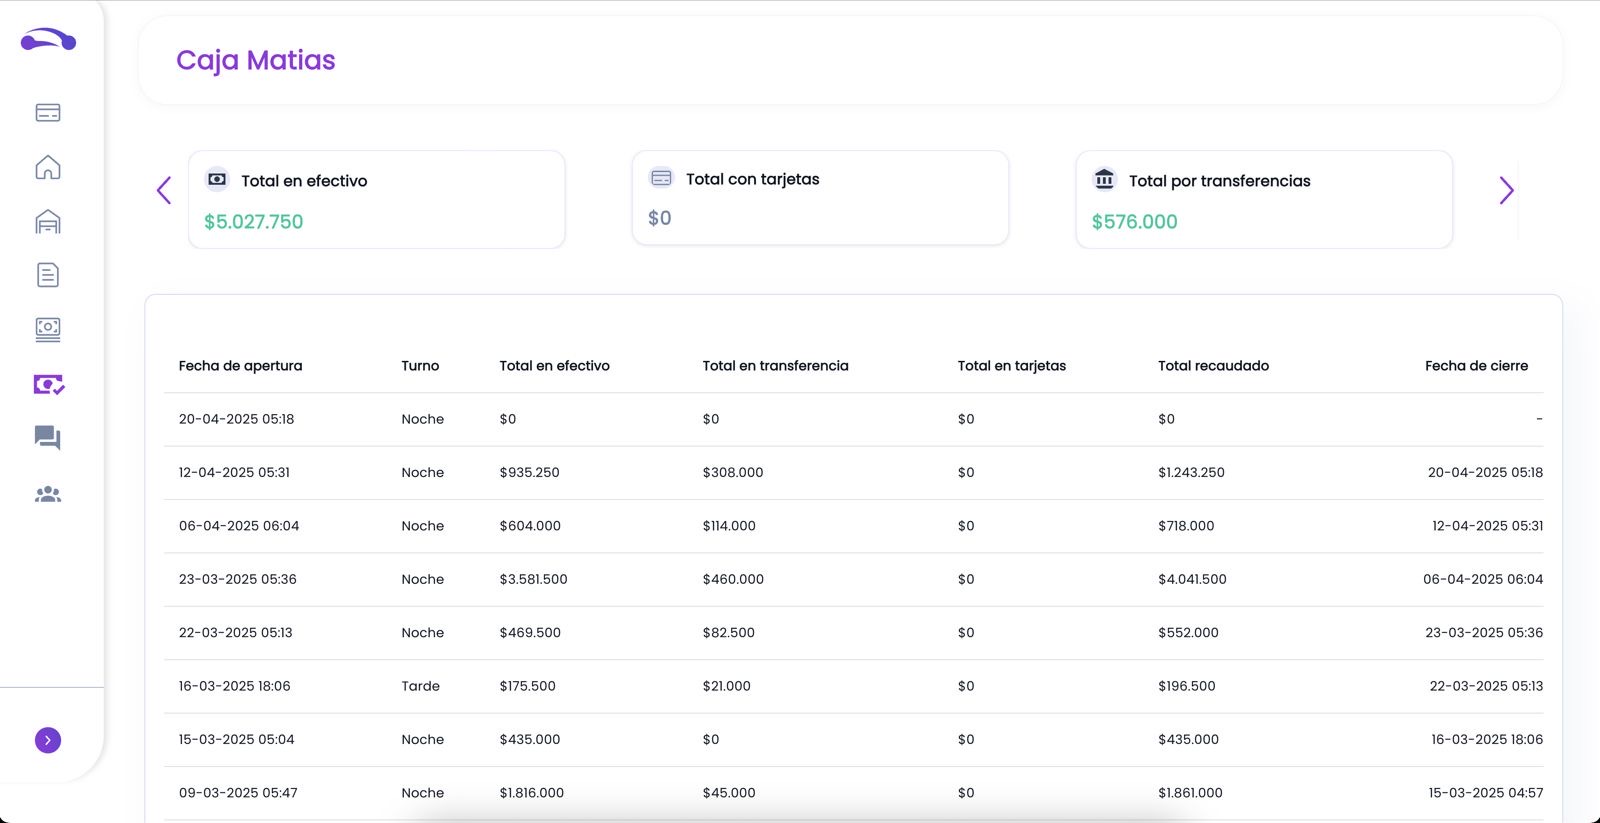The width and height of the screenshot is (1600, 823).
Task: Open the garage sidebar icon
Action: pyautogui.click(x=48, y=221)
